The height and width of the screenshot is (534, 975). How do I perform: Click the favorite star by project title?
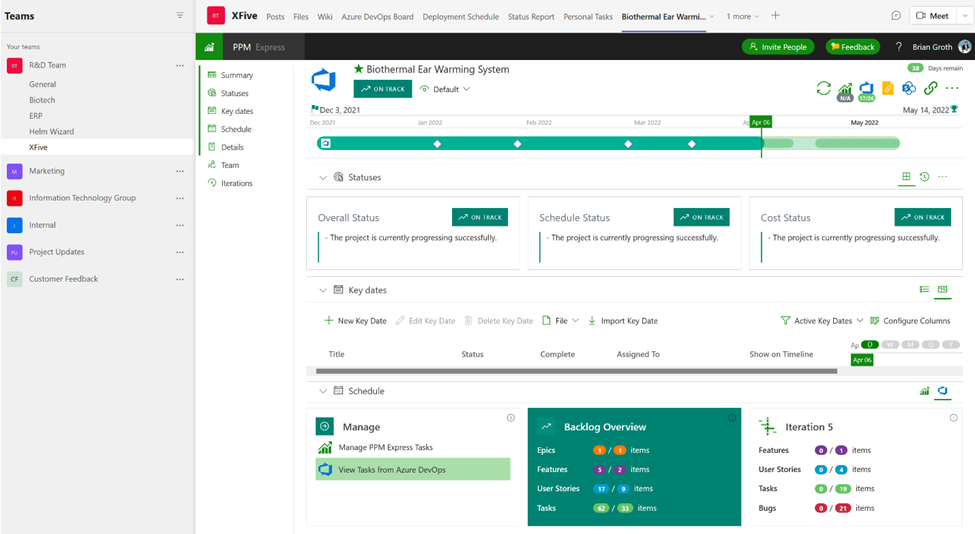[x=358, y=69]
